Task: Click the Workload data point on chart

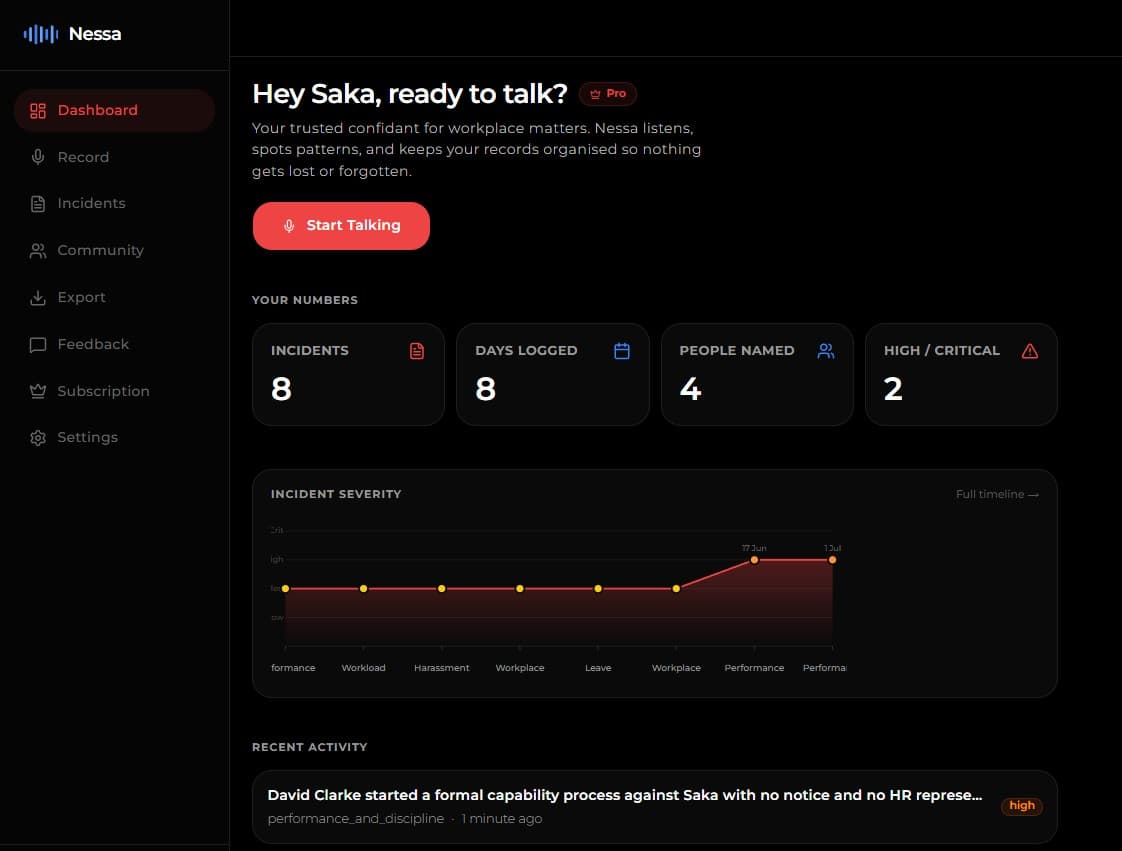Action: pos(364,588)
